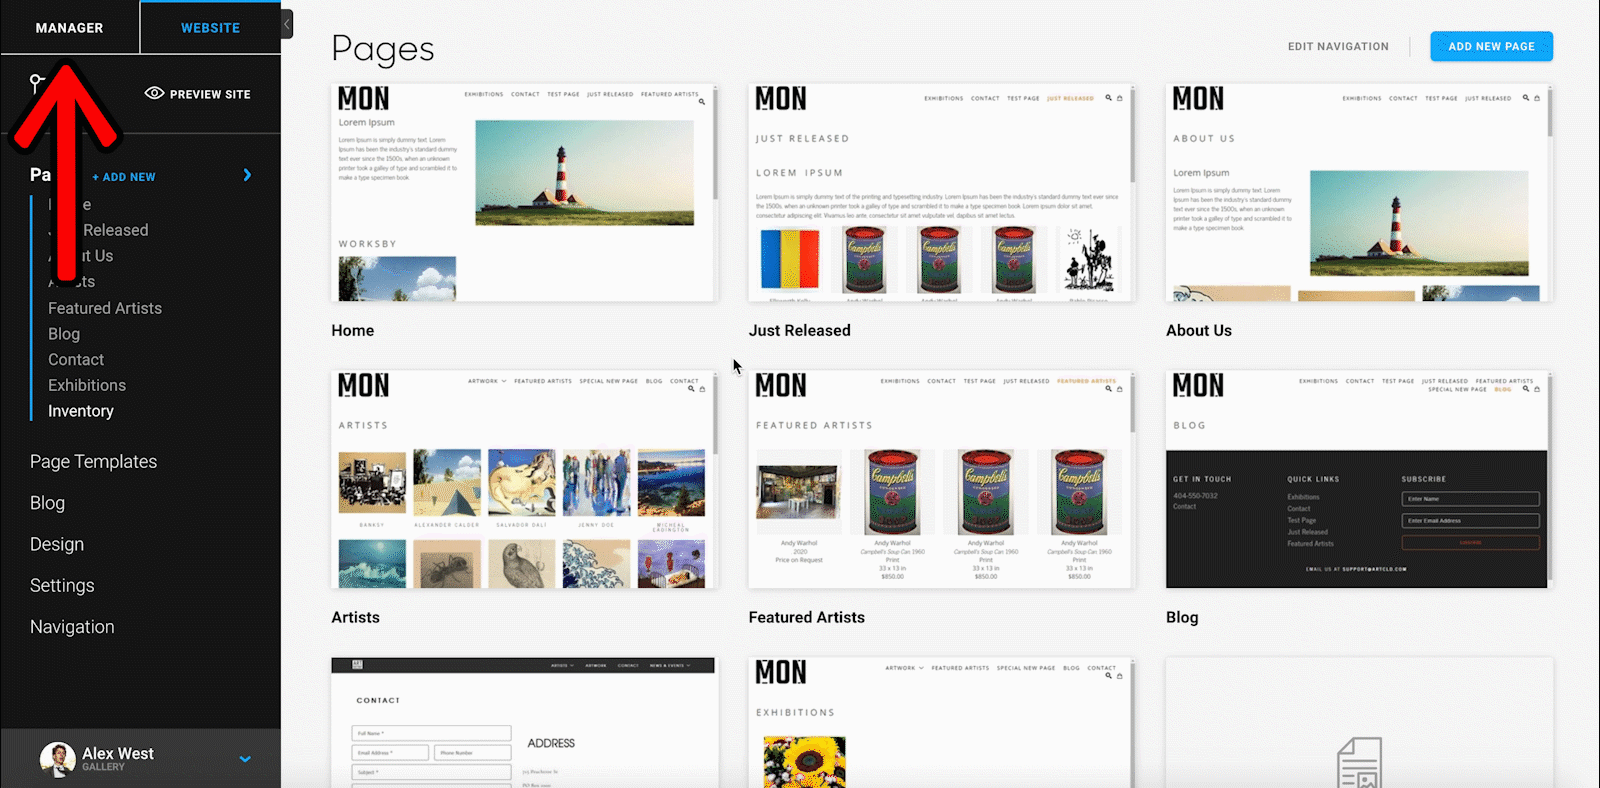Click the cart icon in About Us preview
The image size is (1600, 788).
point(1537,98)
